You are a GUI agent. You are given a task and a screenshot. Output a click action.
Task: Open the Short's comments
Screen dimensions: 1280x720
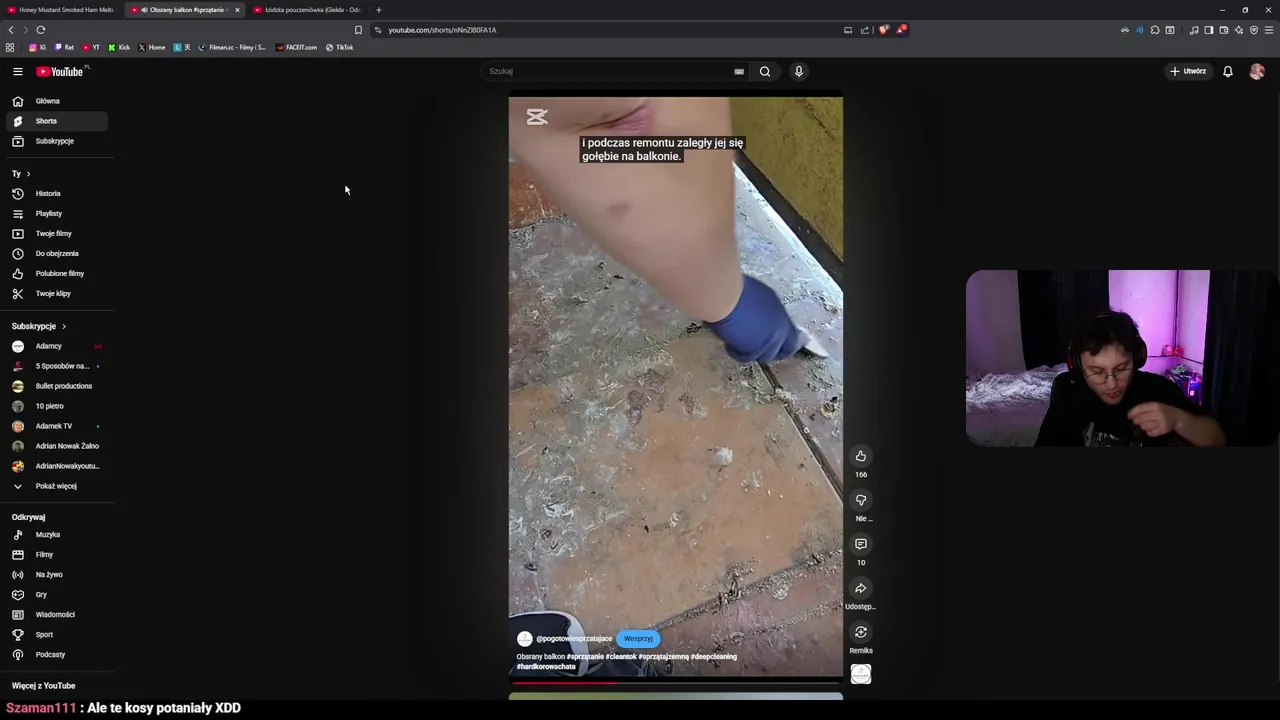click(861, 544)
